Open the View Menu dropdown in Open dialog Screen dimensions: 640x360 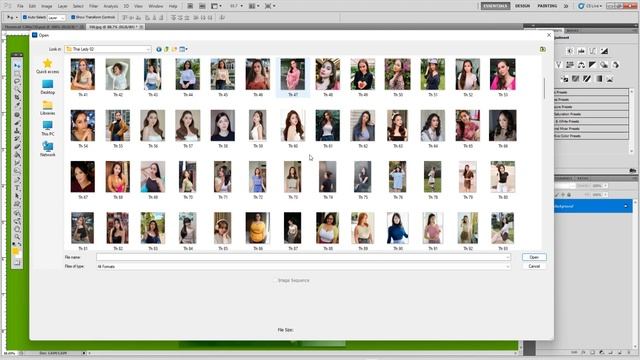[x=184, y=49]
